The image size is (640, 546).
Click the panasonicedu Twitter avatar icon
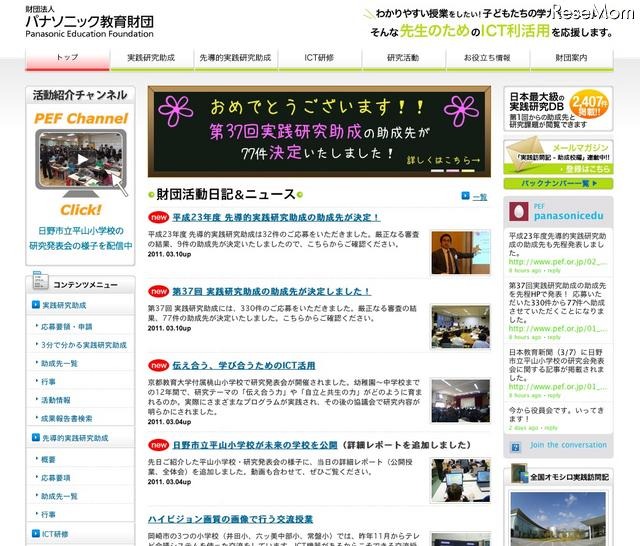click(x=519, y=211)
